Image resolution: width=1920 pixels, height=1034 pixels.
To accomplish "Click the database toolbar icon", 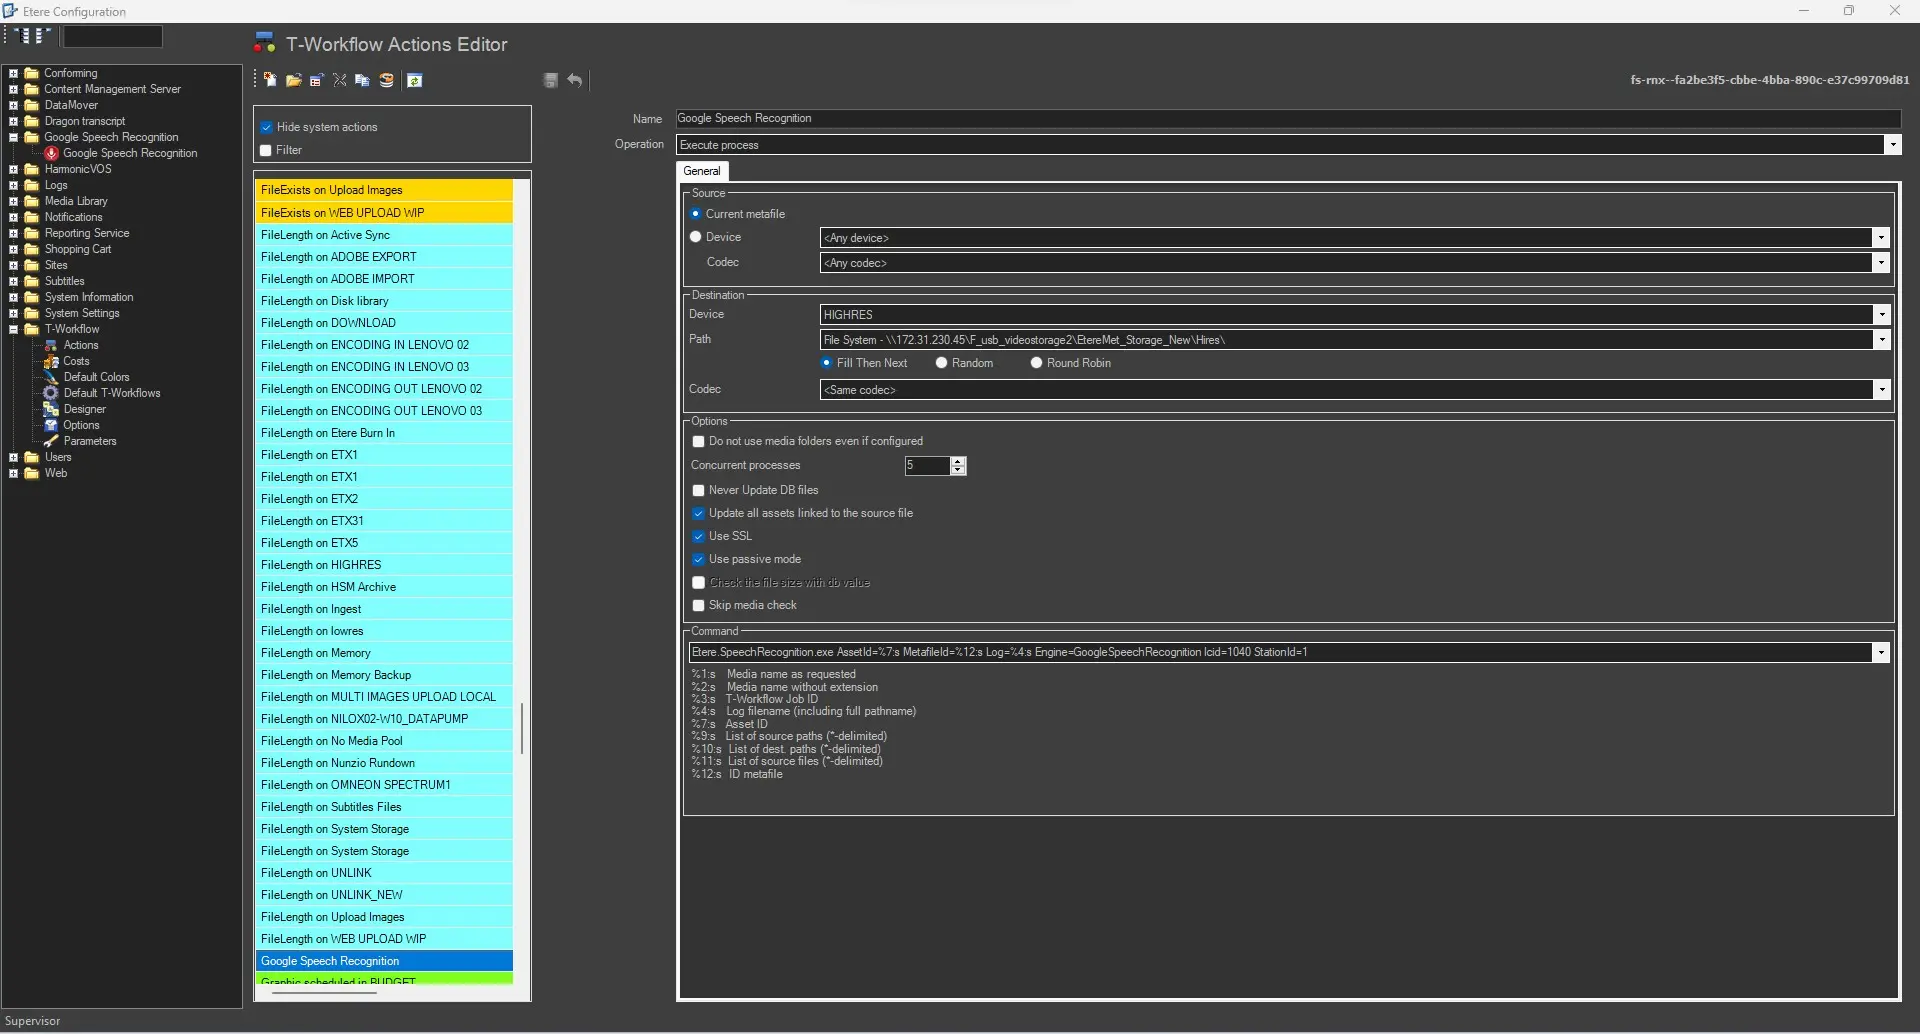I will point(386,80).
